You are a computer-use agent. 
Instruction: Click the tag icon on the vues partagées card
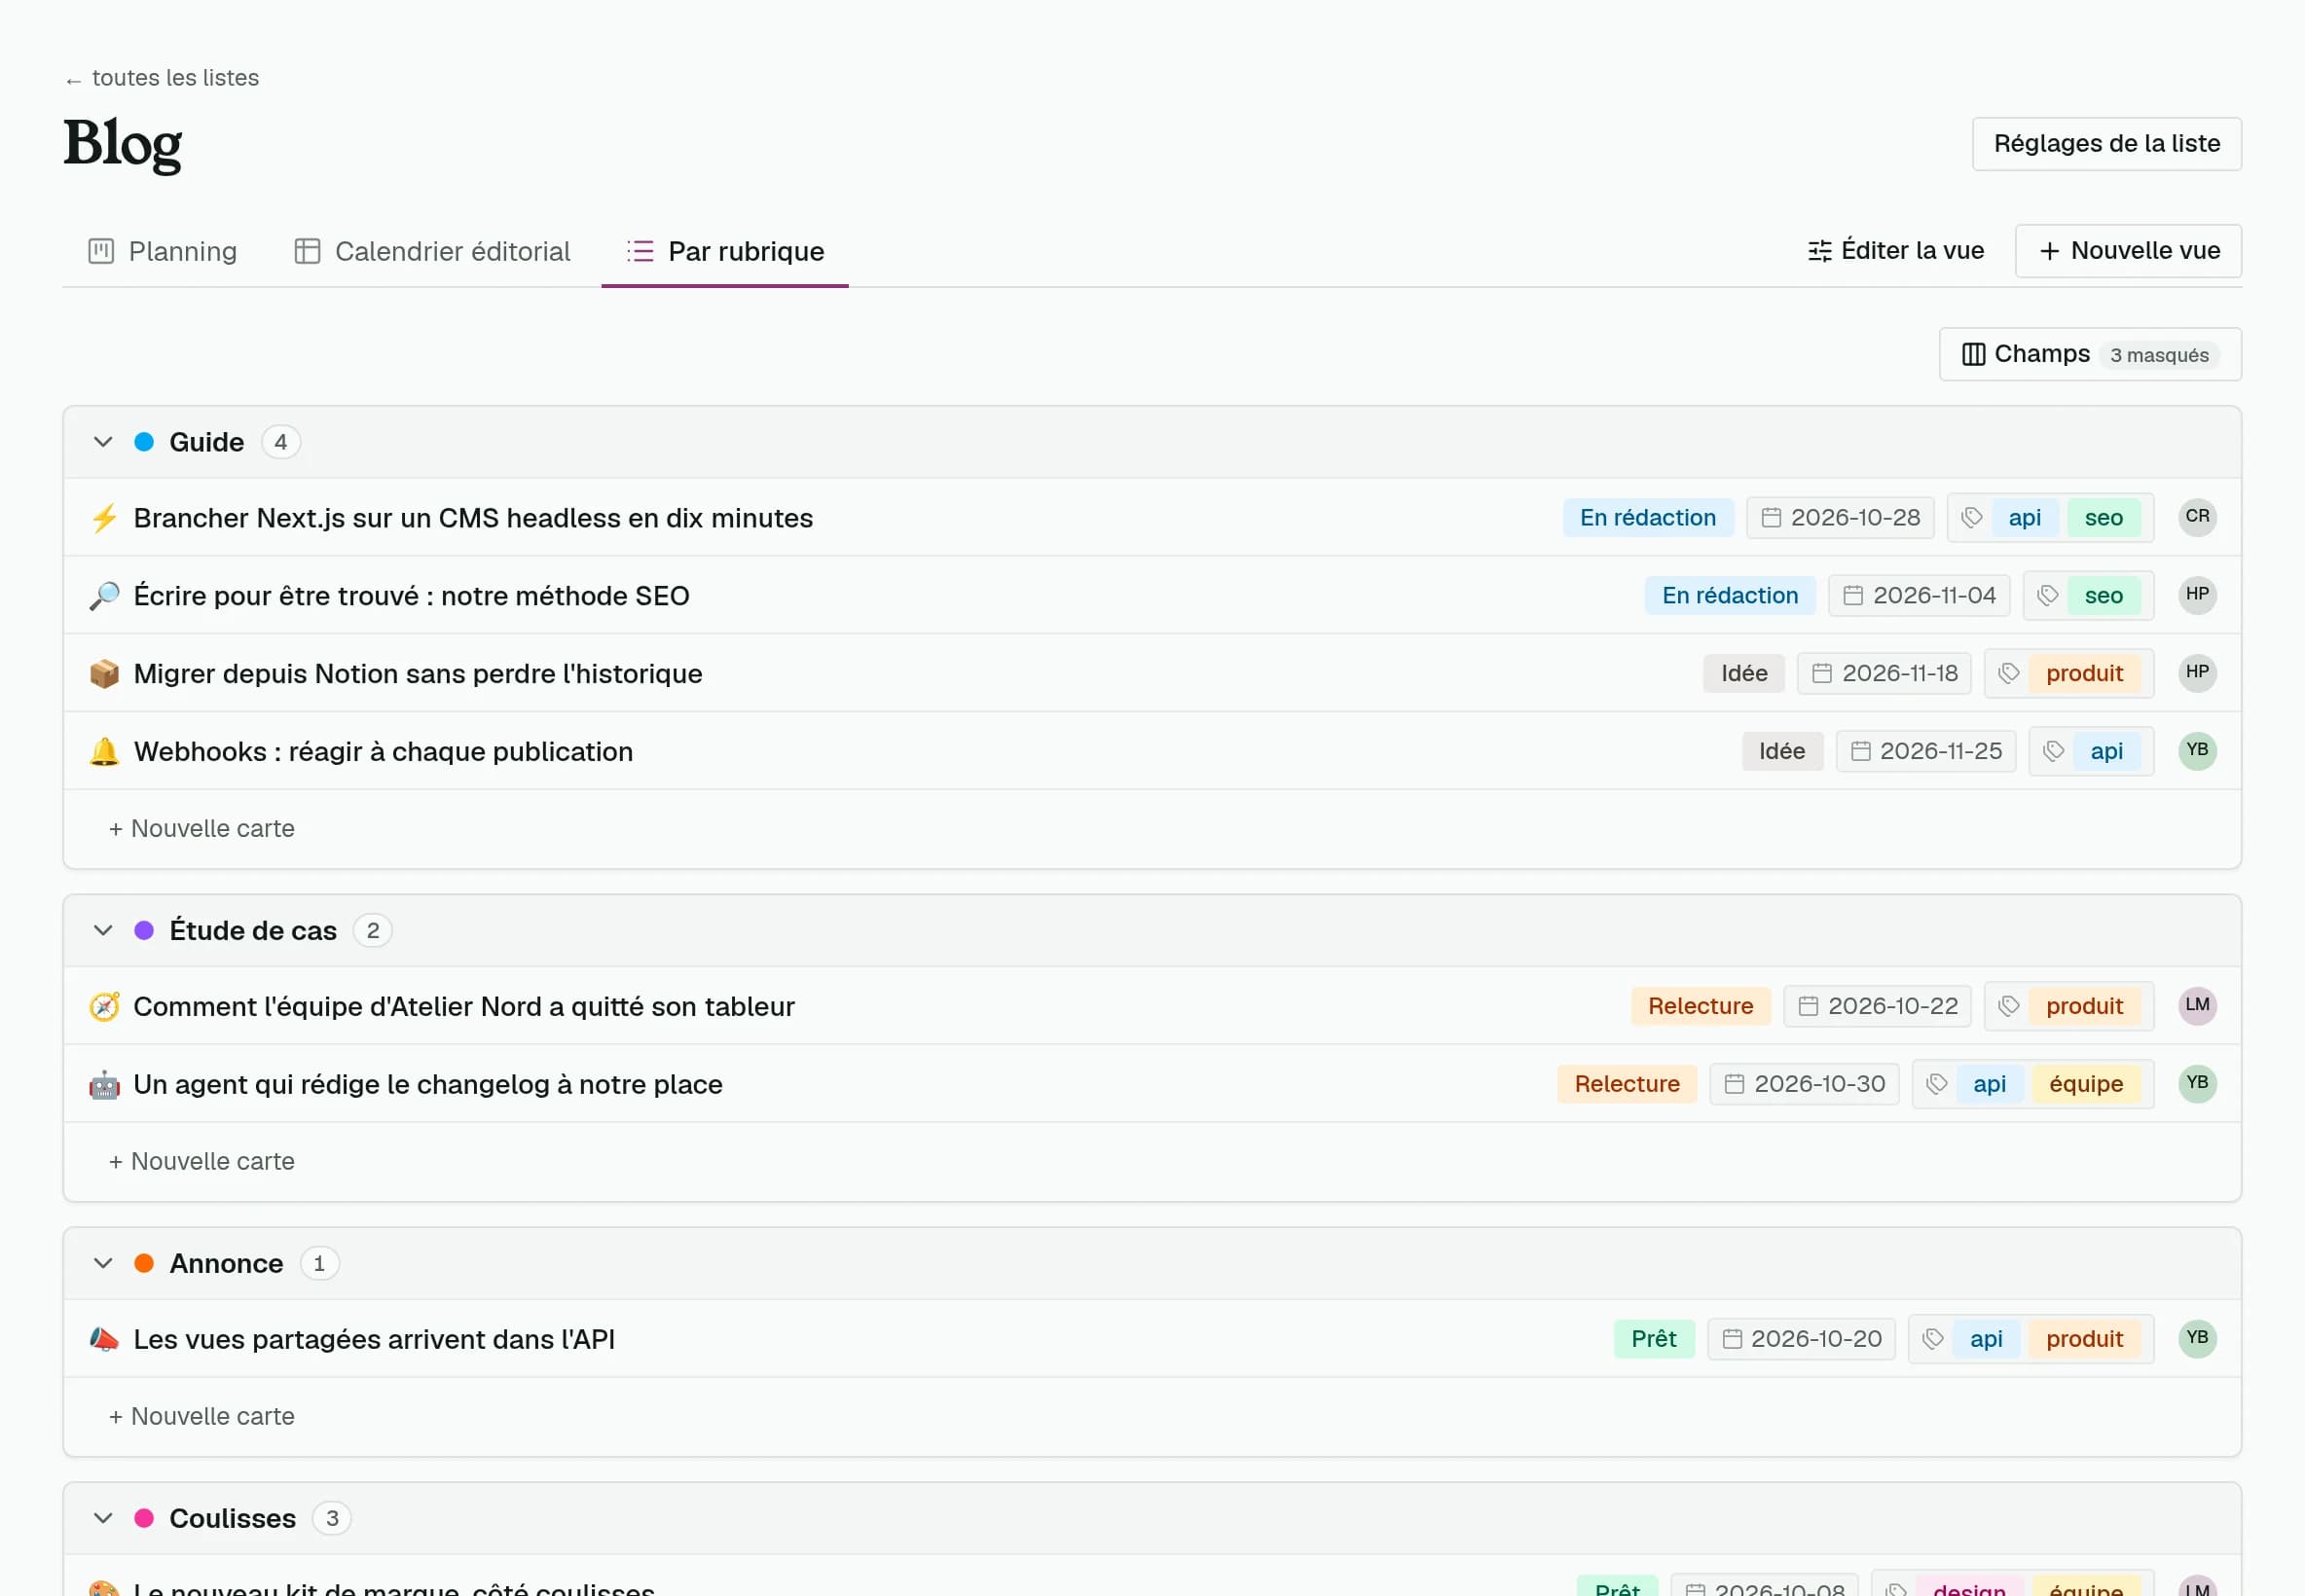[x=1933, y=1340]
